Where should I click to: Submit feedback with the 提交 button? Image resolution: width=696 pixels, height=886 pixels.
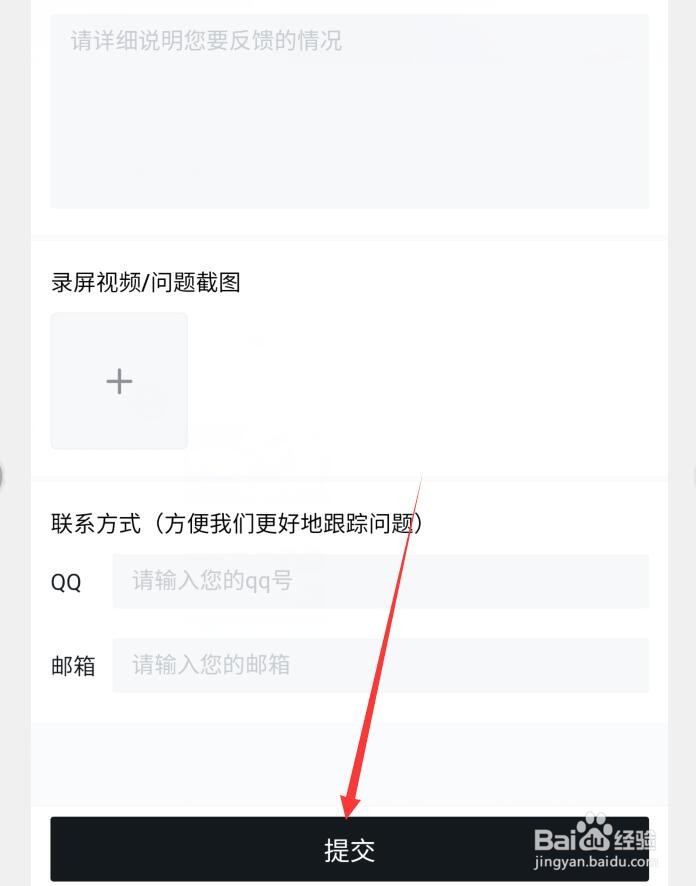click(350, 849)
